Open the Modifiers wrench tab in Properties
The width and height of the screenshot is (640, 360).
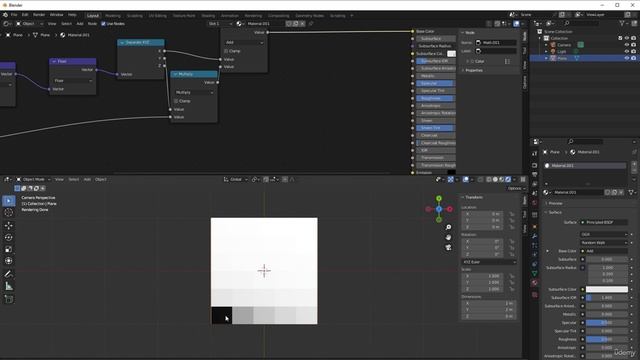pyautogui.click(x=535, y=236)
